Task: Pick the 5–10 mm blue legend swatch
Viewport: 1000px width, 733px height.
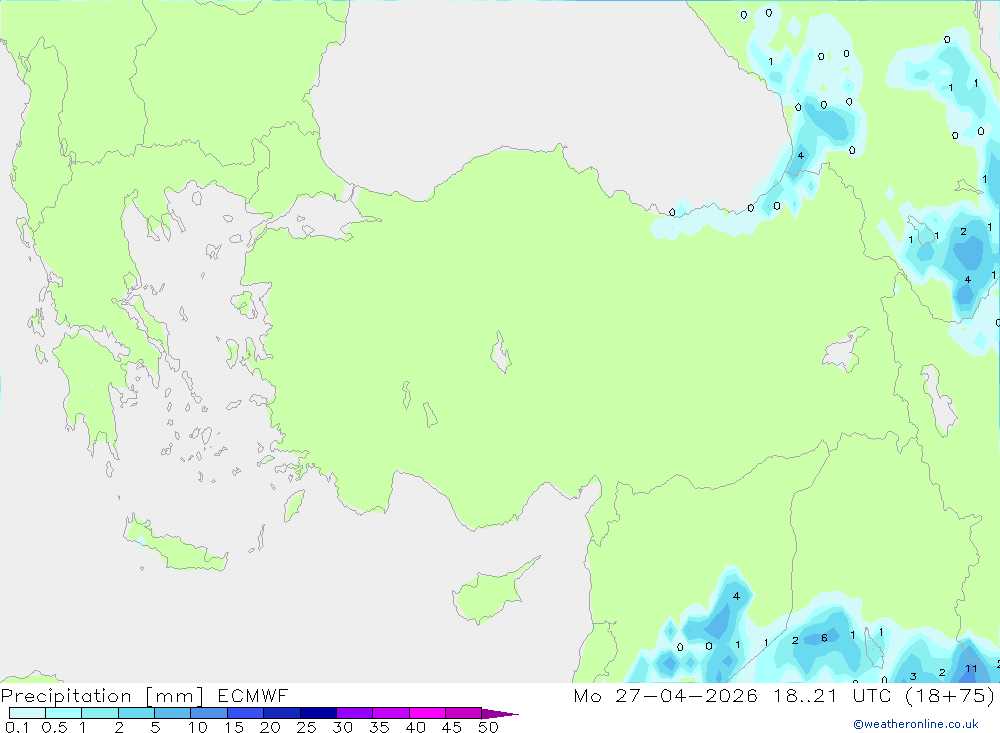Action: click(172, 713)
